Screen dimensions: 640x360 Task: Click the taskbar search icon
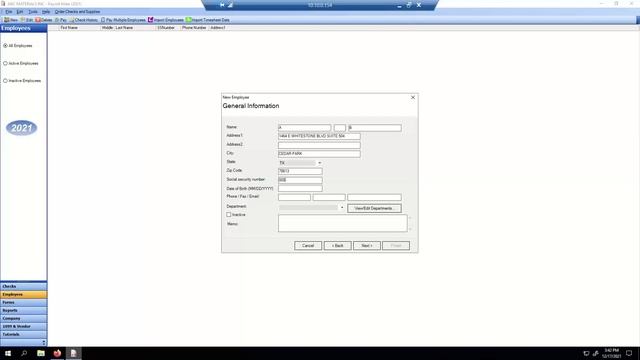24,353
